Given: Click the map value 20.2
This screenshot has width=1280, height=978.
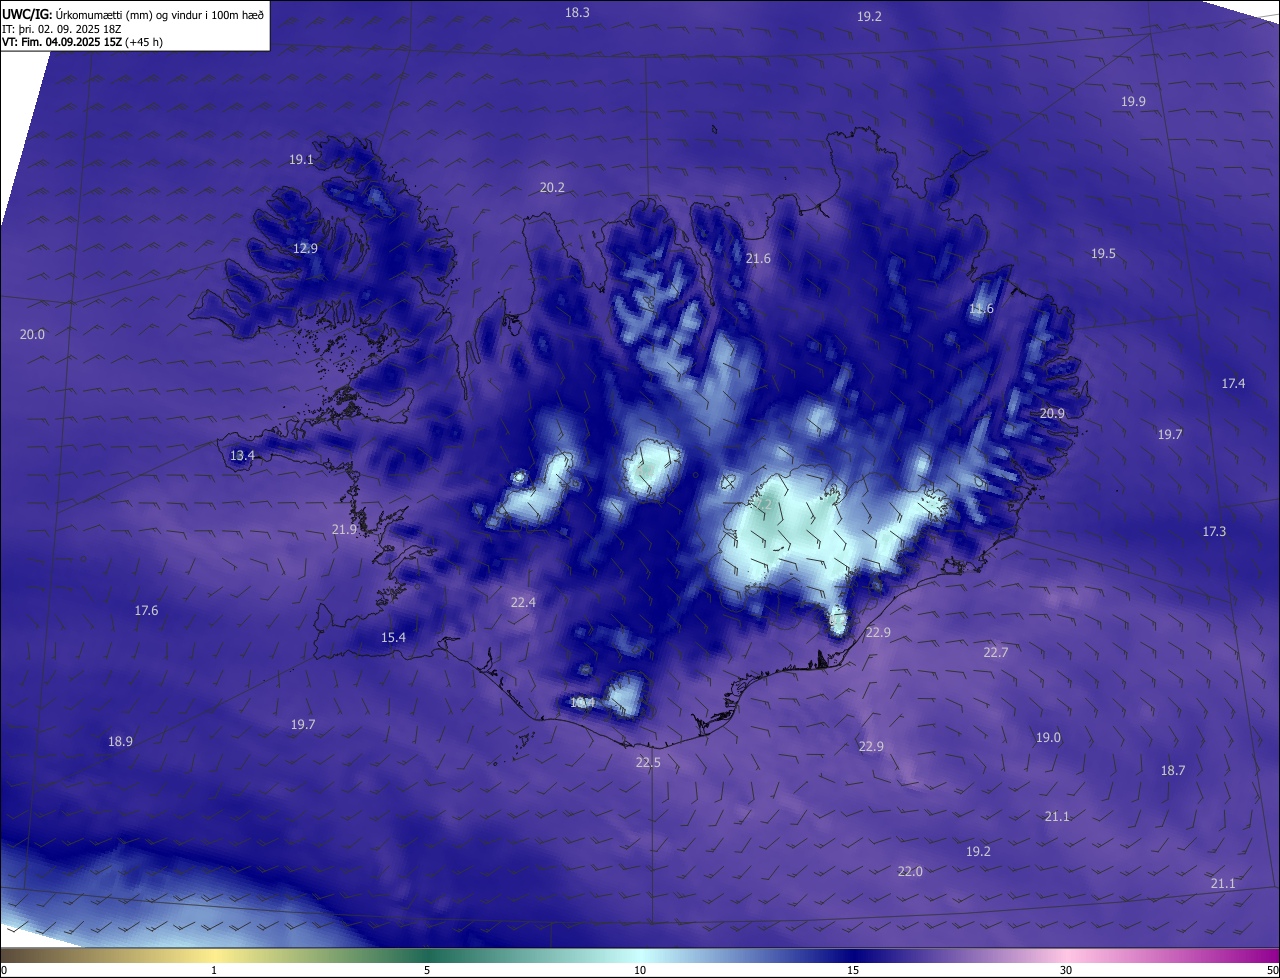Looking at the screenshot, I should (x=552, y=188).
